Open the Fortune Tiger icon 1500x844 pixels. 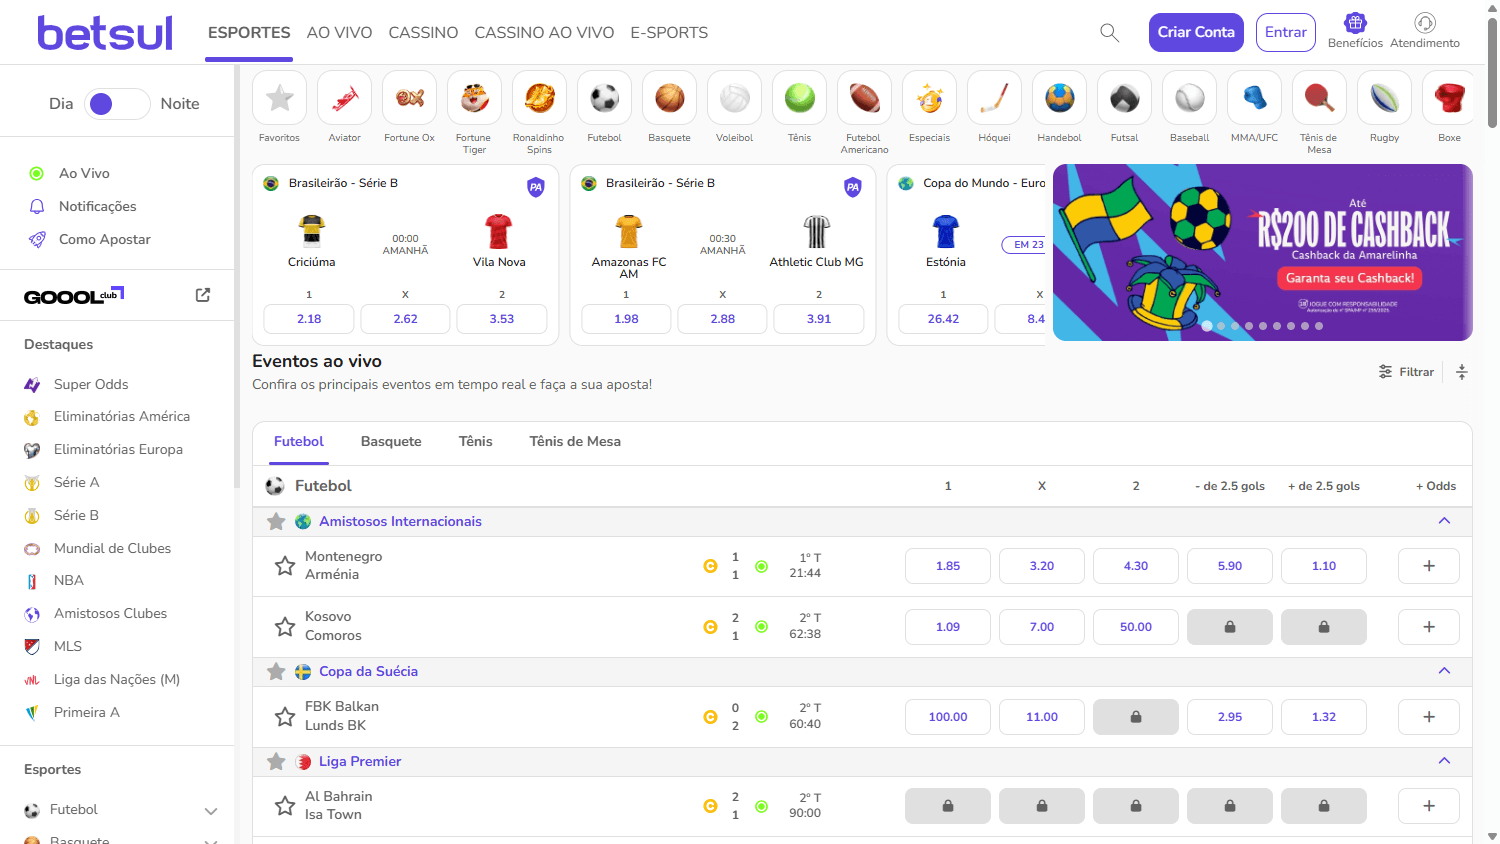473,98
